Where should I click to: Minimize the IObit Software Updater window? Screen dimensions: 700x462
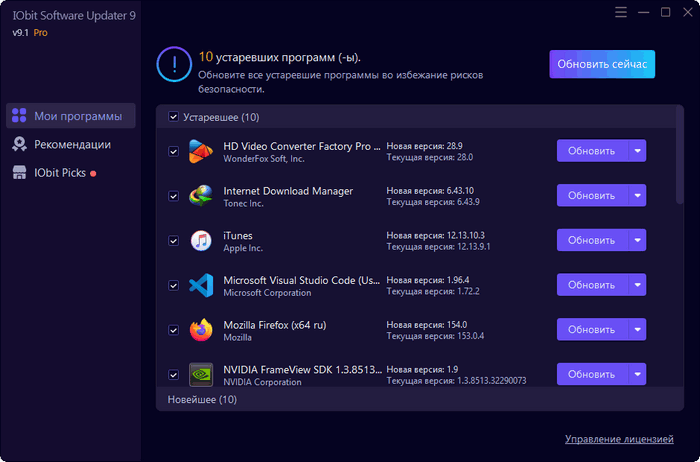tap(643, 12)
